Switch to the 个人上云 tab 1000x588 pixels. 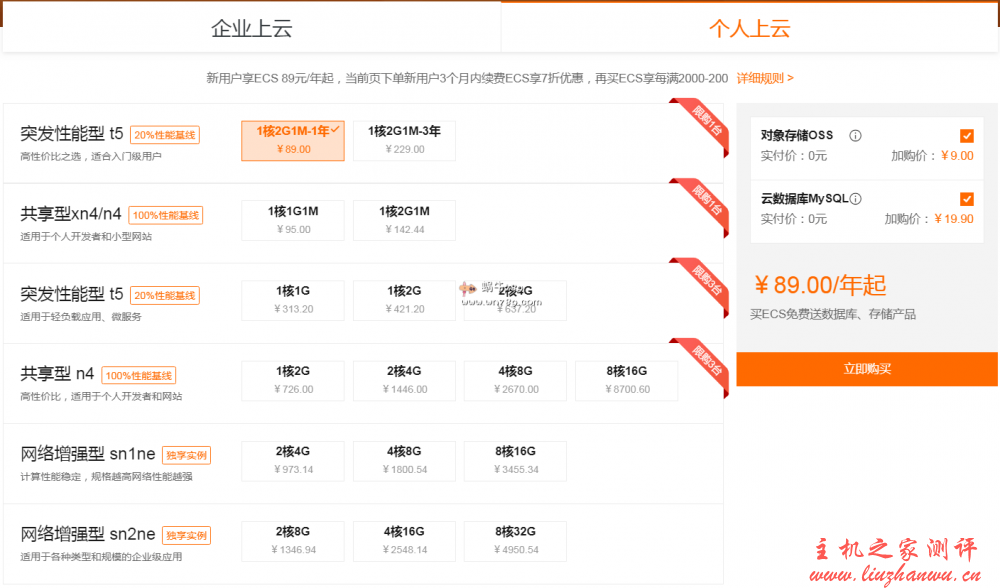click(750, 29)
